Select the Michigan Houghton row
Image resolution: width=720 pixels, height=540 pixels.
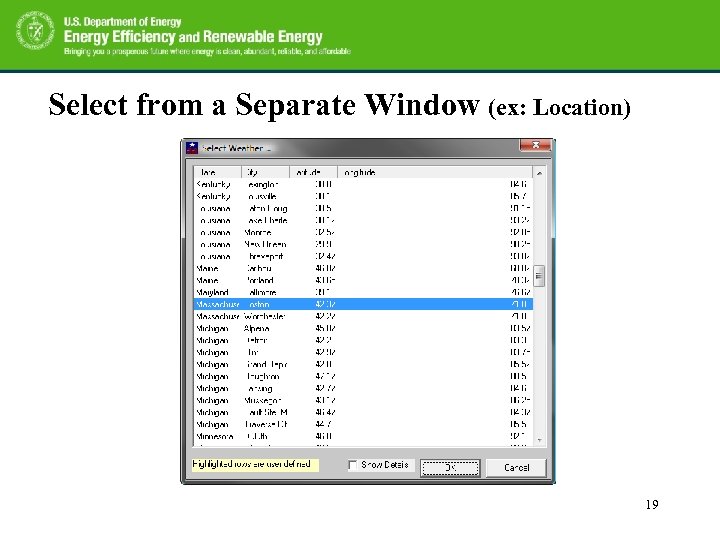pos(363,376)
